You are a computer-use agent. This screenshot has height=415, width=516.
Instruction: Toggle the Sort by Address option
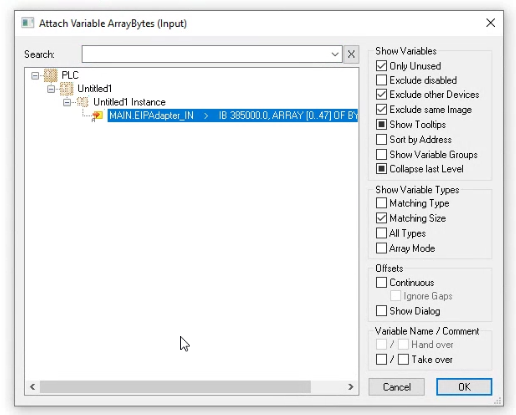coord(381,139)
